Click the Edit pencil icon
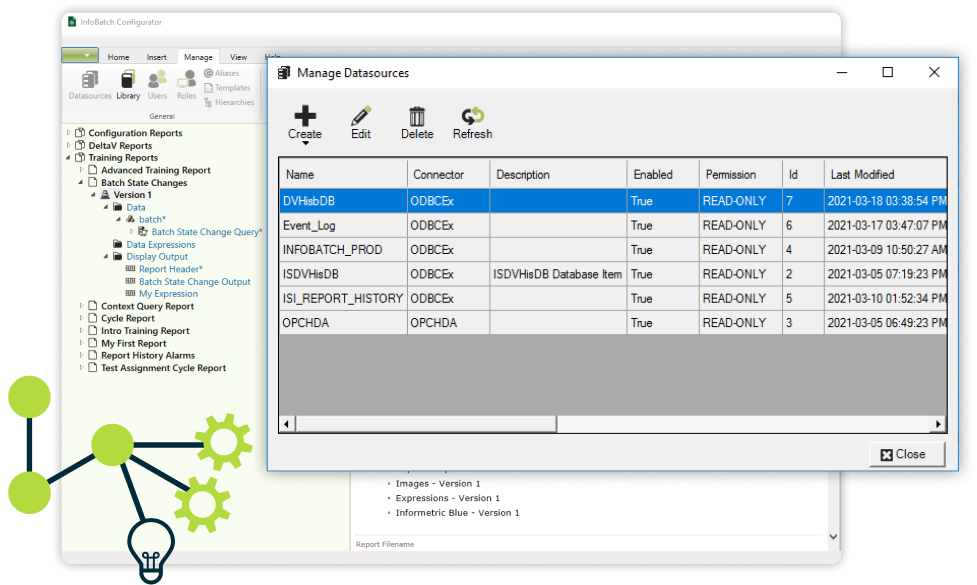The width and height of the screenshot is (977, 585). (x=361, y=116)
